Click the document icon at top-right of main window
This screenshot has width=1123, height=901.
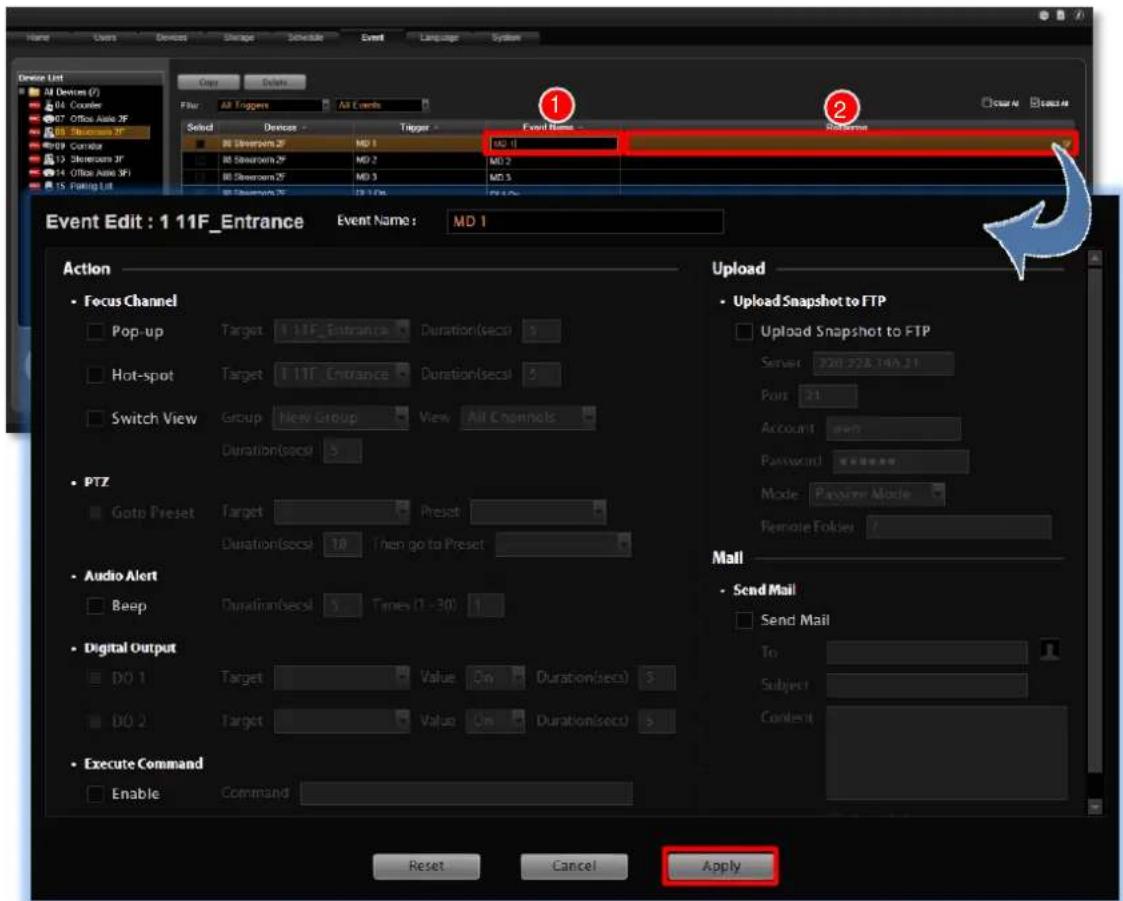click(1061, 15)
